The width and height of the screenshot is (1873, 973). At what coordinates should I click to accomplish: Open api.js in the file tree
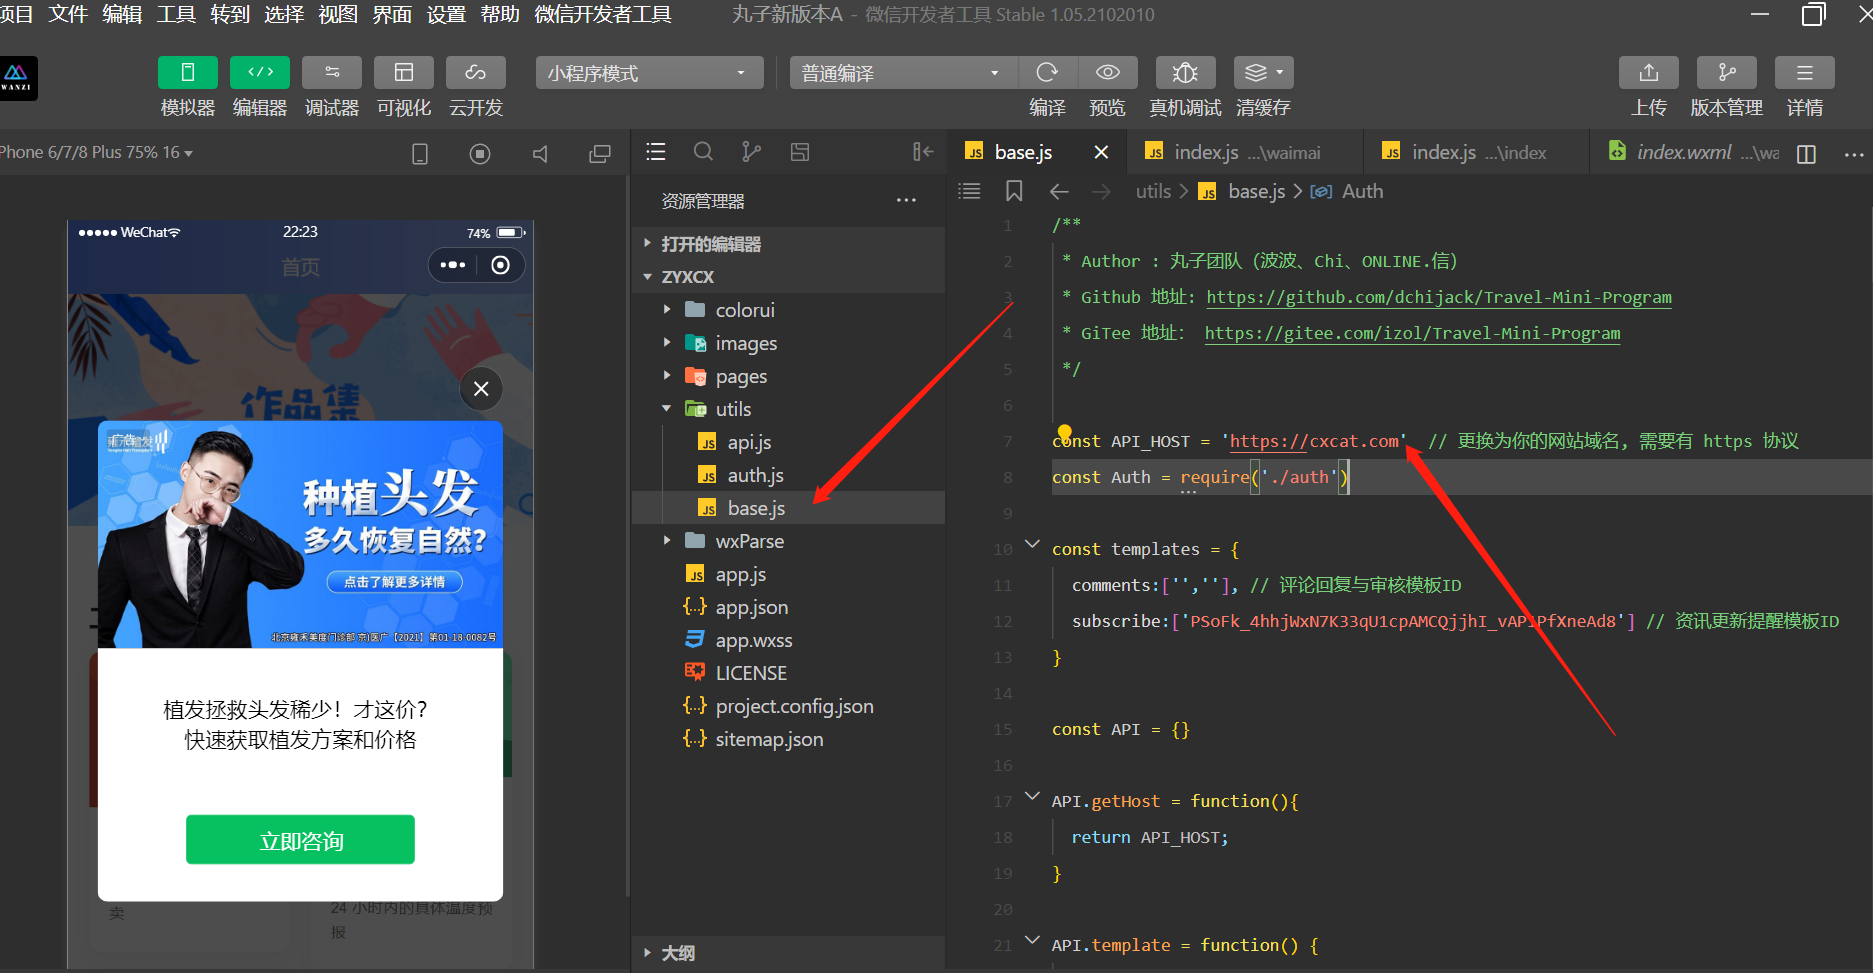(788, 442)
